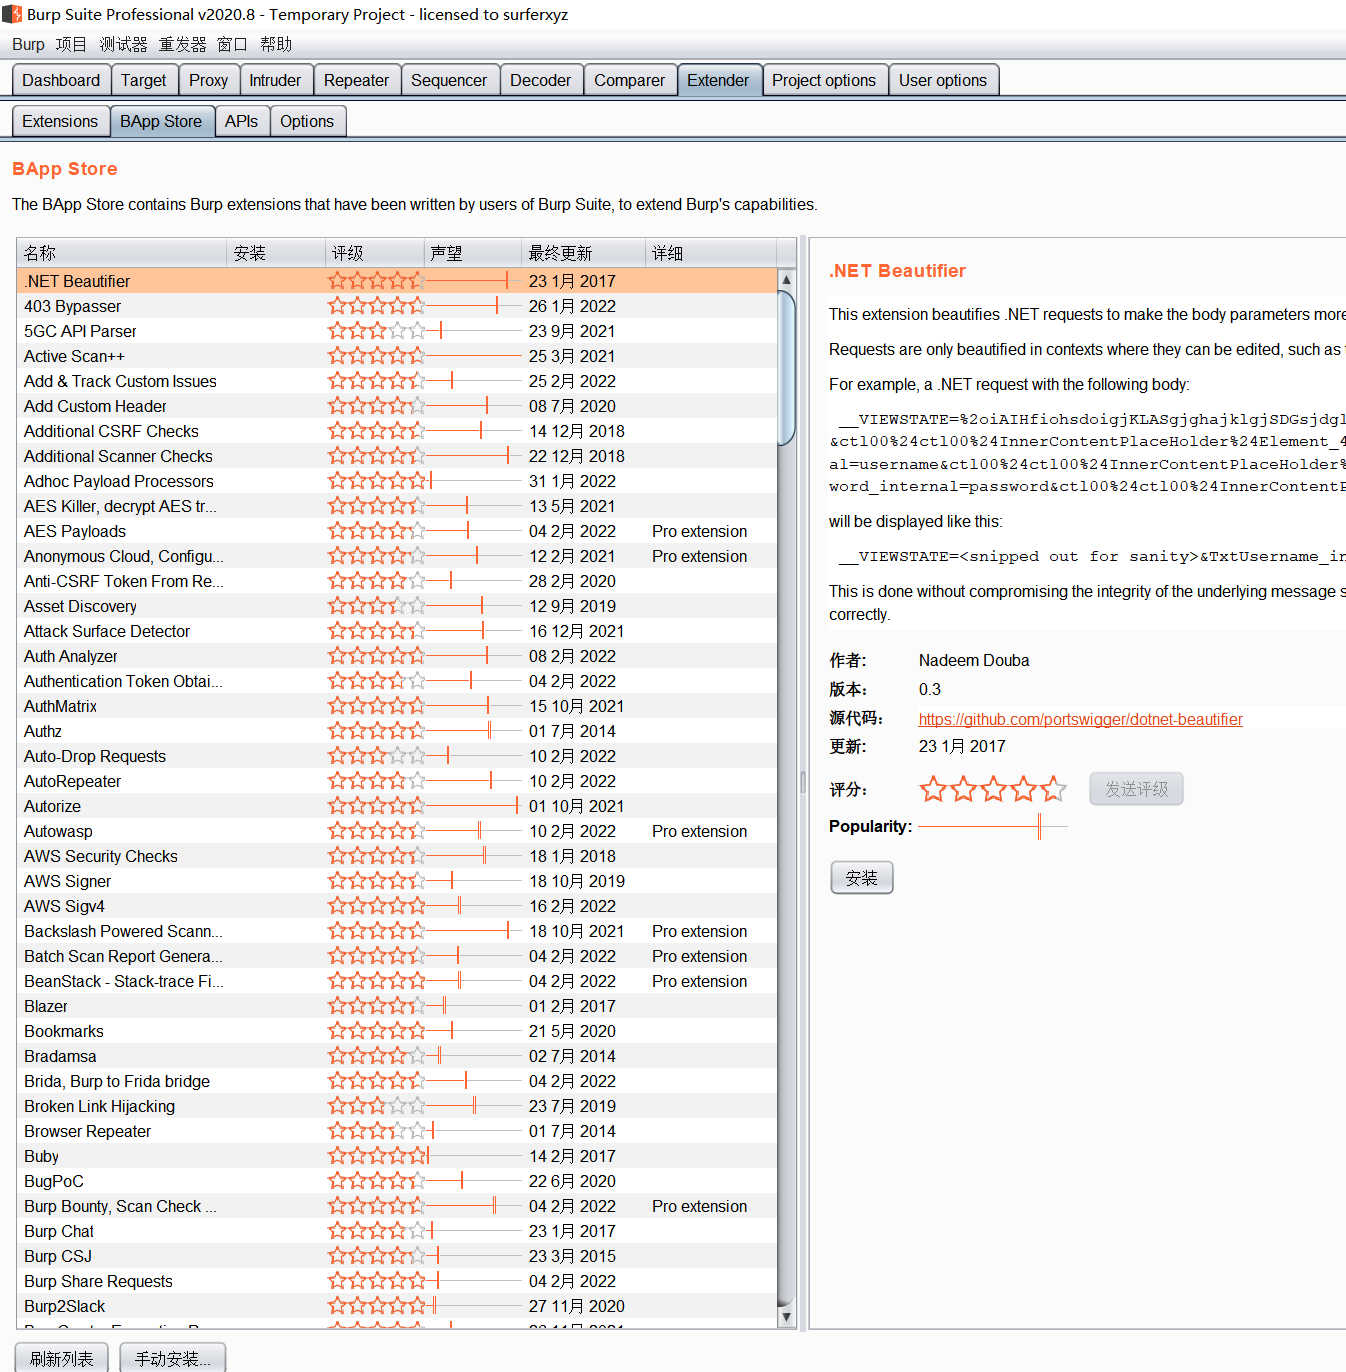Open the 项目 menu

tap(71, 44)
